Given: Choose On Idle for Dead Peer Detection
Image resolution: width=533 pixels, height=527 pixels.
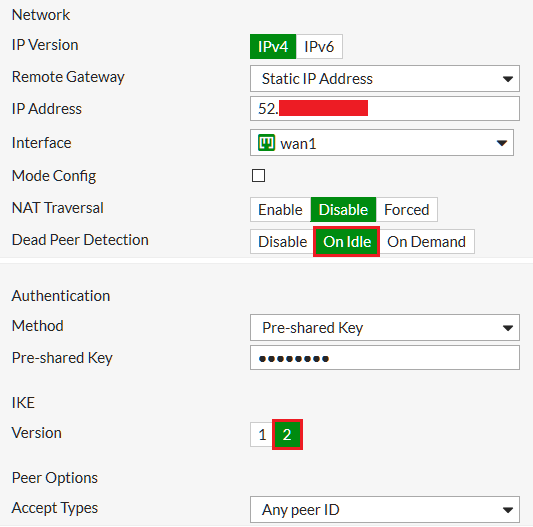Looking at the screenshot, I should point(347,242).
